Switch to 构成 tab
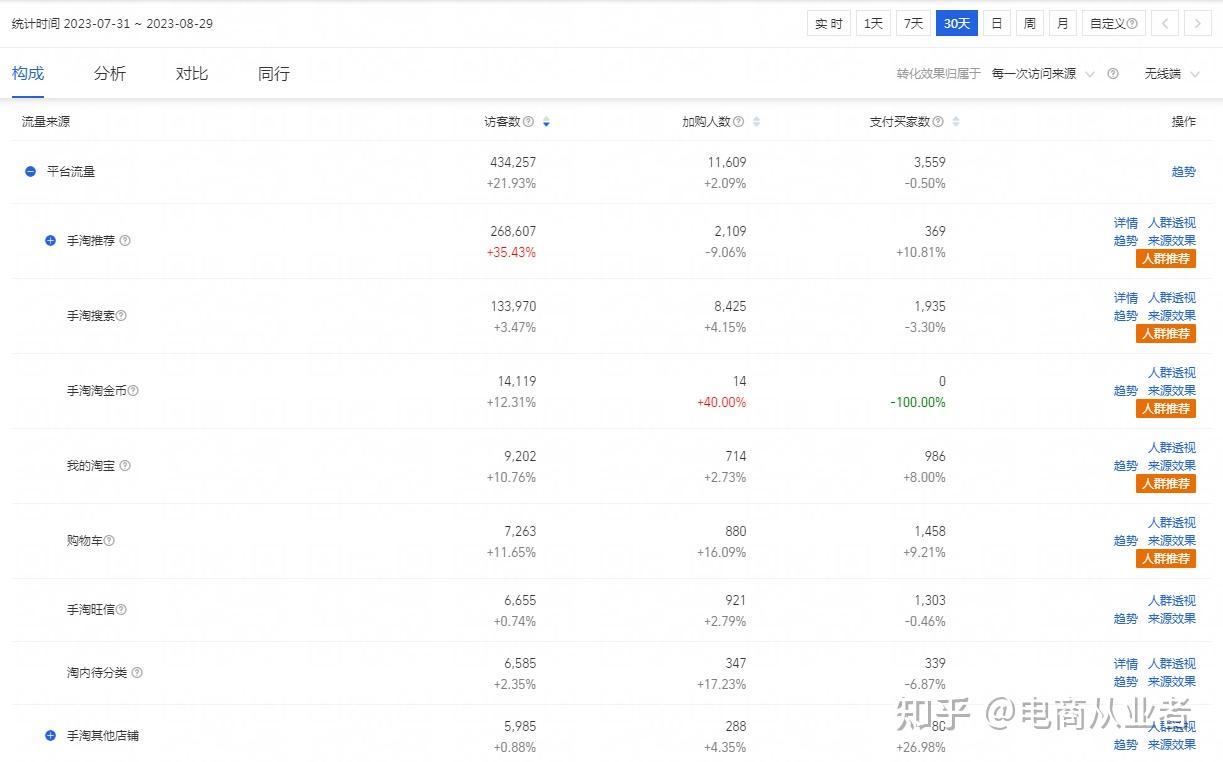Viewport: 1223px width, 762px height. 28,74
